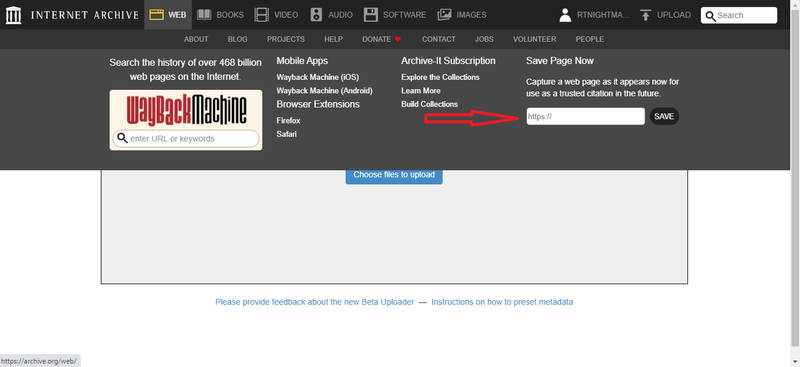Screen dimensions: 800x367
Task: Click the Choose files to upload button
Action: pyautogui.click(x=394, y=175)
